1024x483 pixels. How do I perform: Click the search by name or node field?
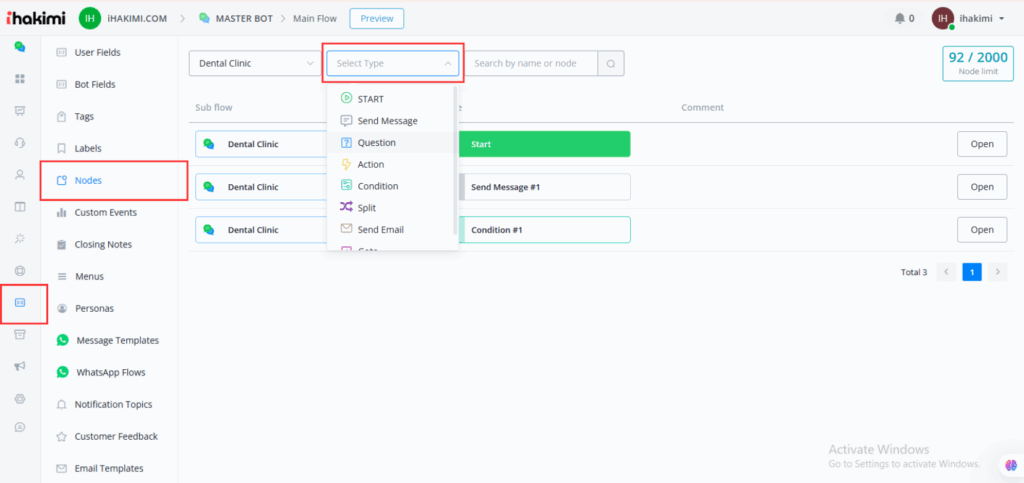pos(531,64)
